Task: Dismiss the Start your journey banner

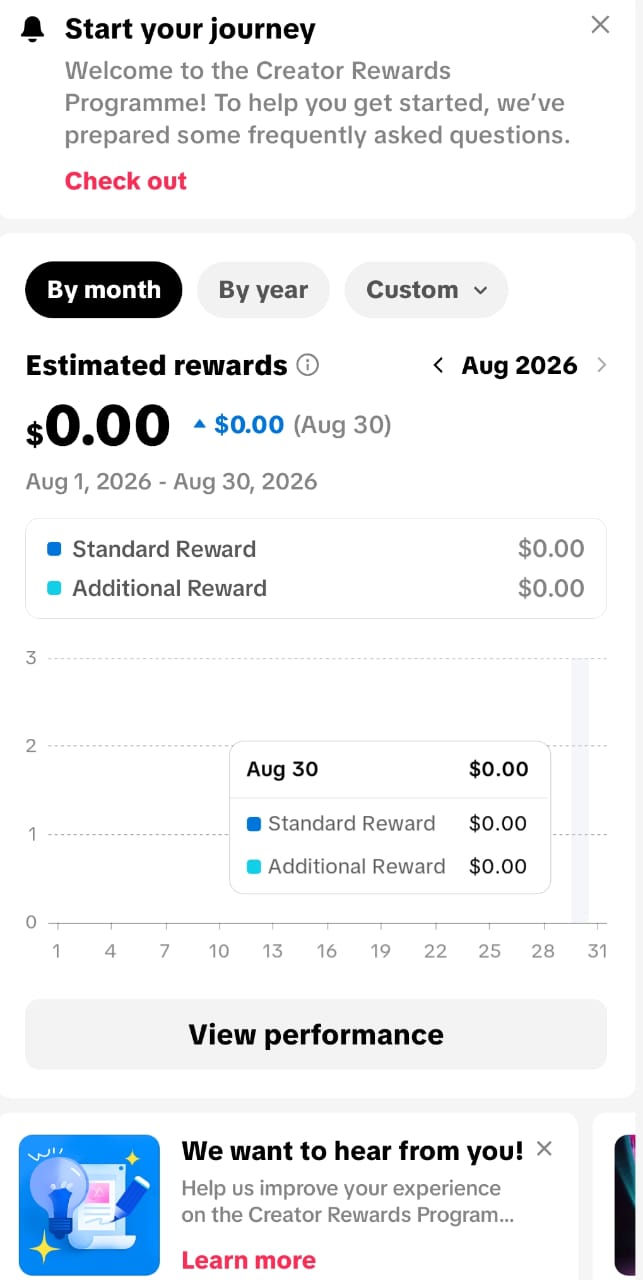Action: 600,25
